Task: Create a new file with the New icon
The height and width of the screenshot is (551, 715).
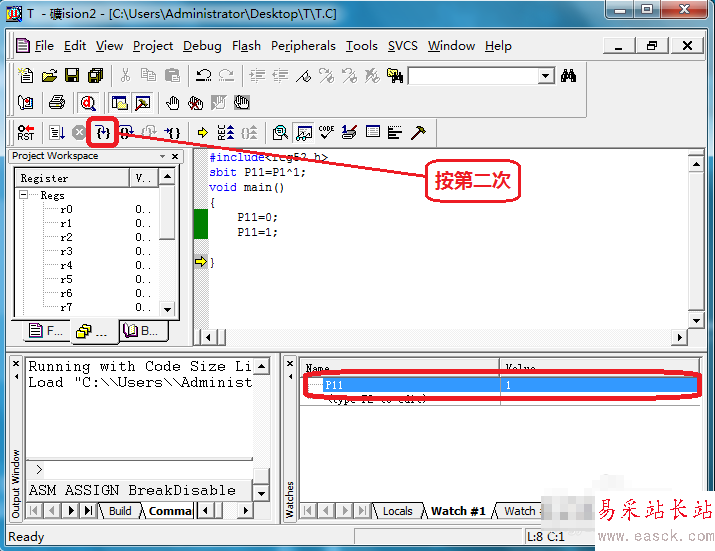Action: click(26, 75)
